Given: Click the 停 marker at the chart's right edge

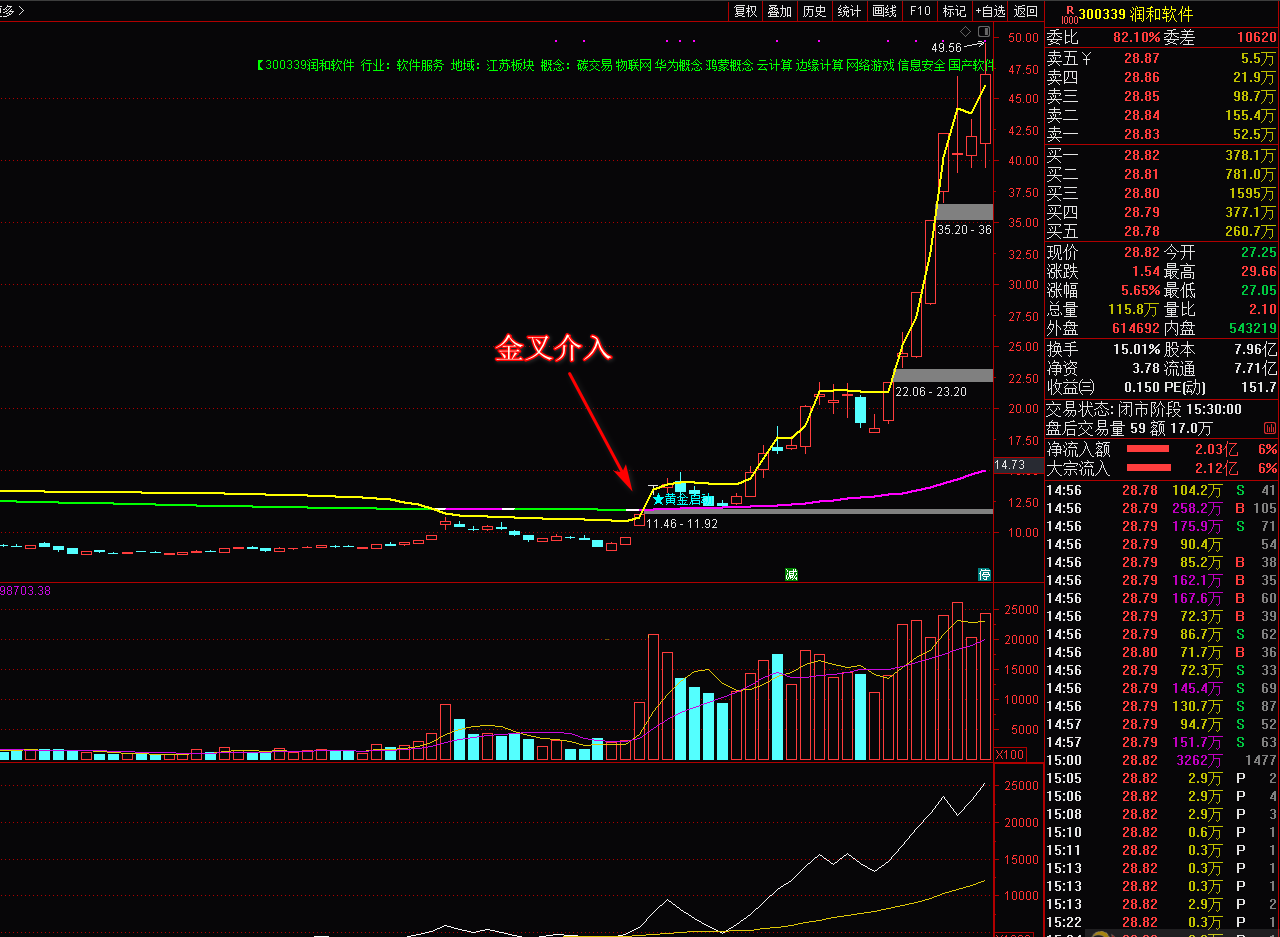Looking at the screenshot, I should click(984, 574).
